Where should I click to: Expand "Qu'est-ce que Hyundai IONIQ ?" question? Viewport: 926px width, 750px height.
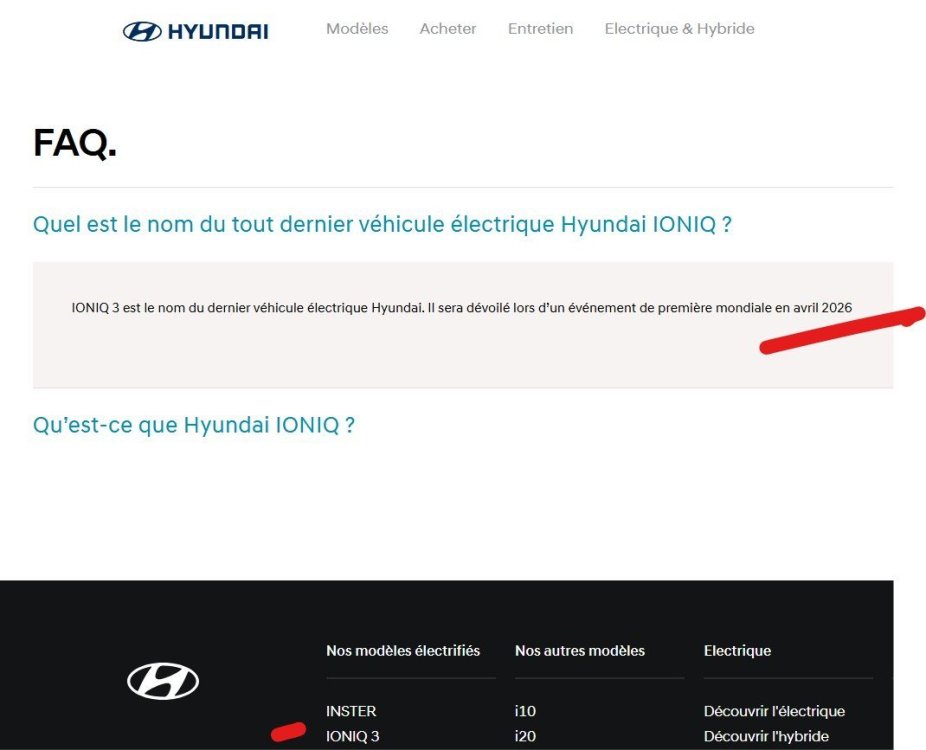pos(194,425)
